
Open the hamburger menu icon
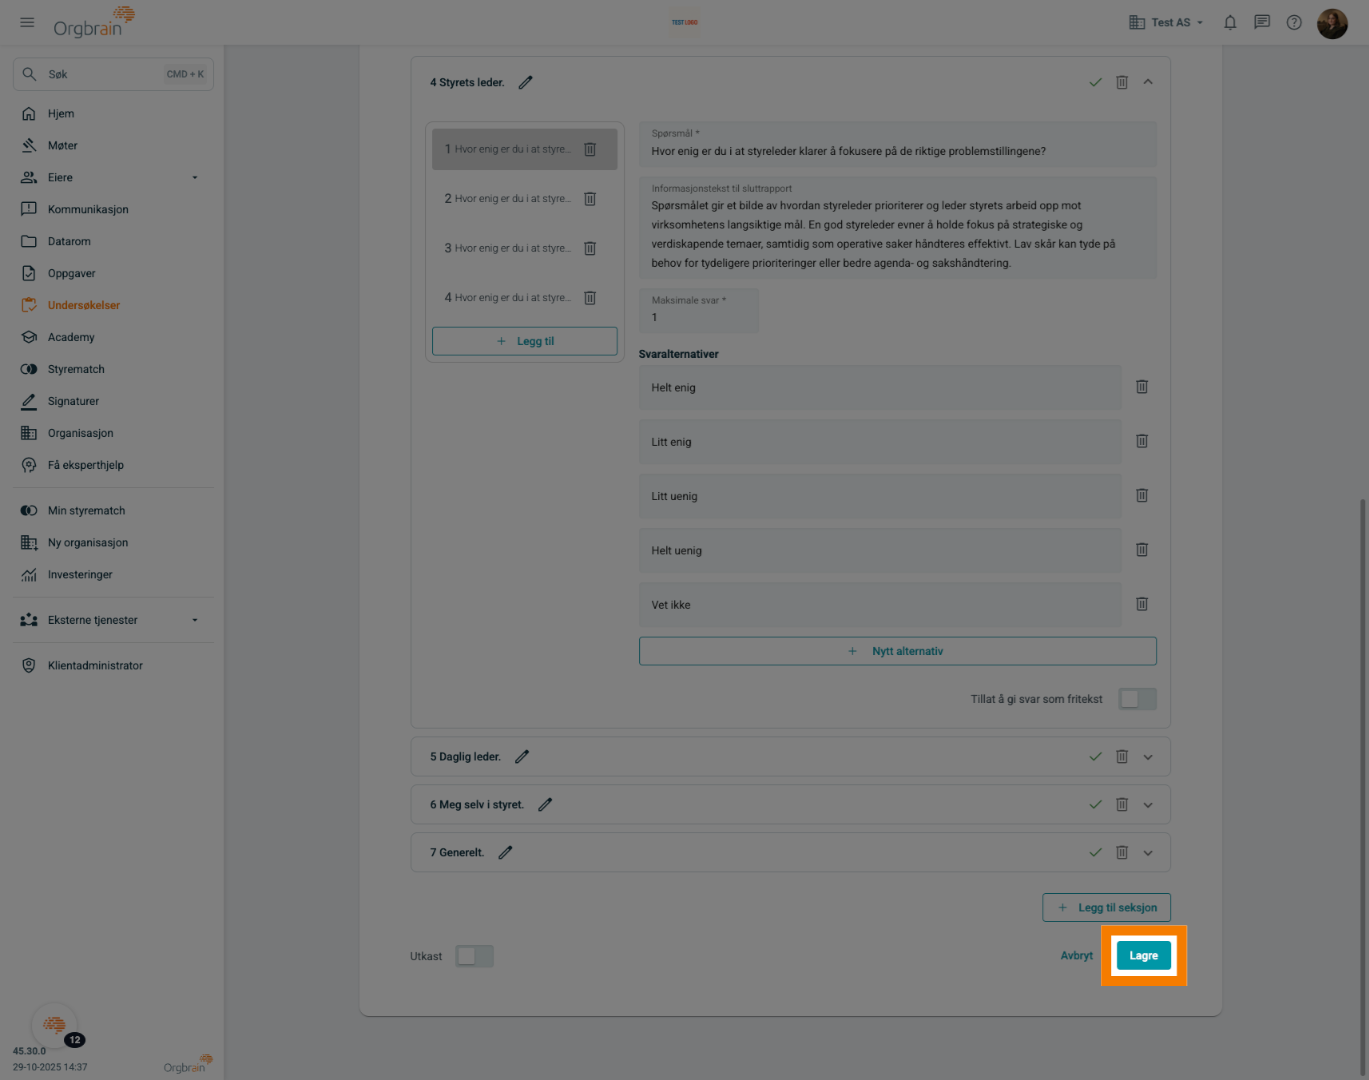click(27, 22)
